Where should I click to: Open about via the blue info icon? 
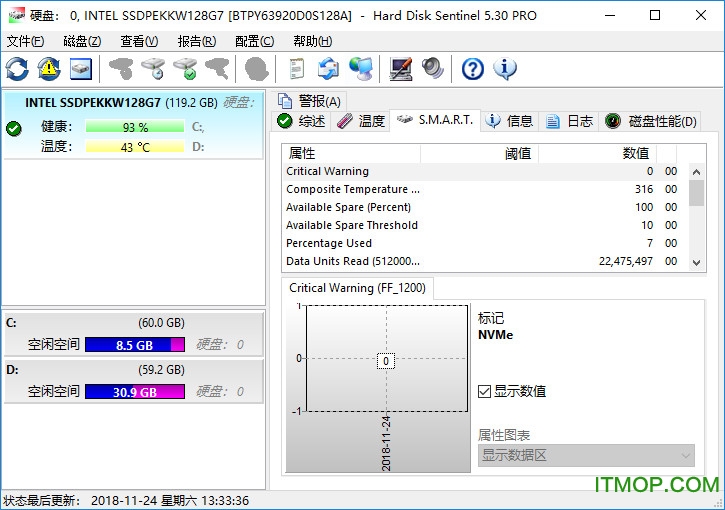505,69
